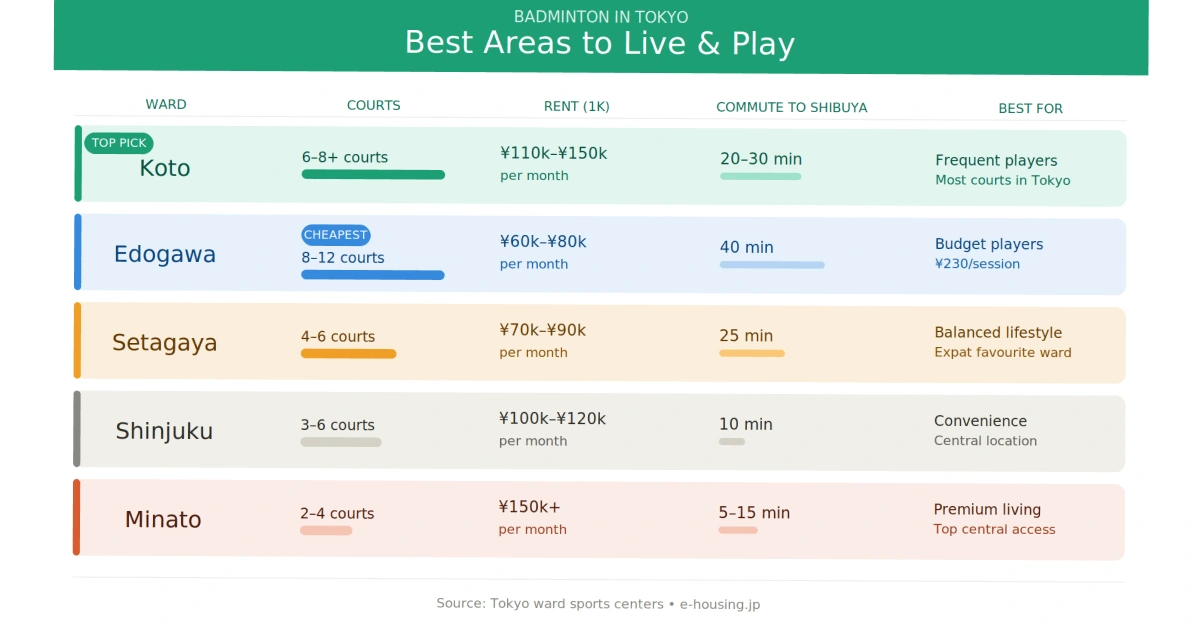This screenshot has width=1200, height=630.
Task: Click the "Best Areas to Live & Play" title
Action: click(600, 43)
